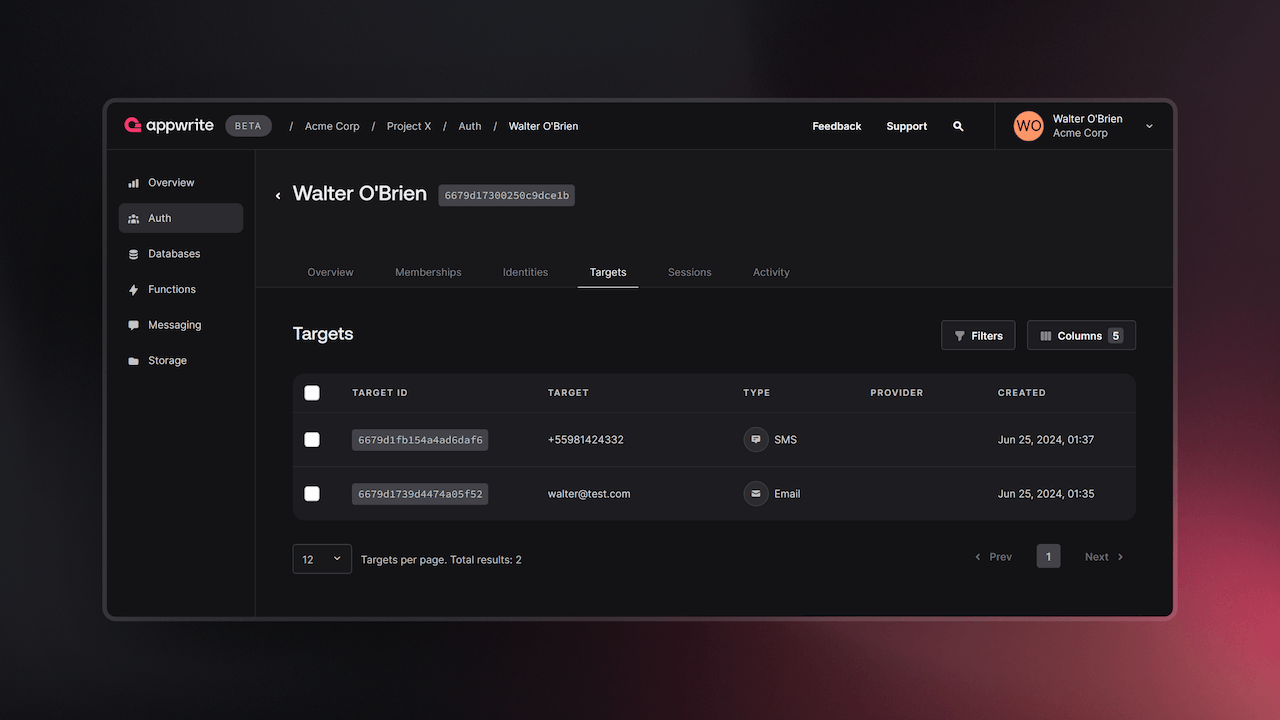Image resolution: width=1280 pixels, height=720 pixels.
Task: Click the Functions lightning bolt icon
Action: pyautogui.click(x=134, y=290)
